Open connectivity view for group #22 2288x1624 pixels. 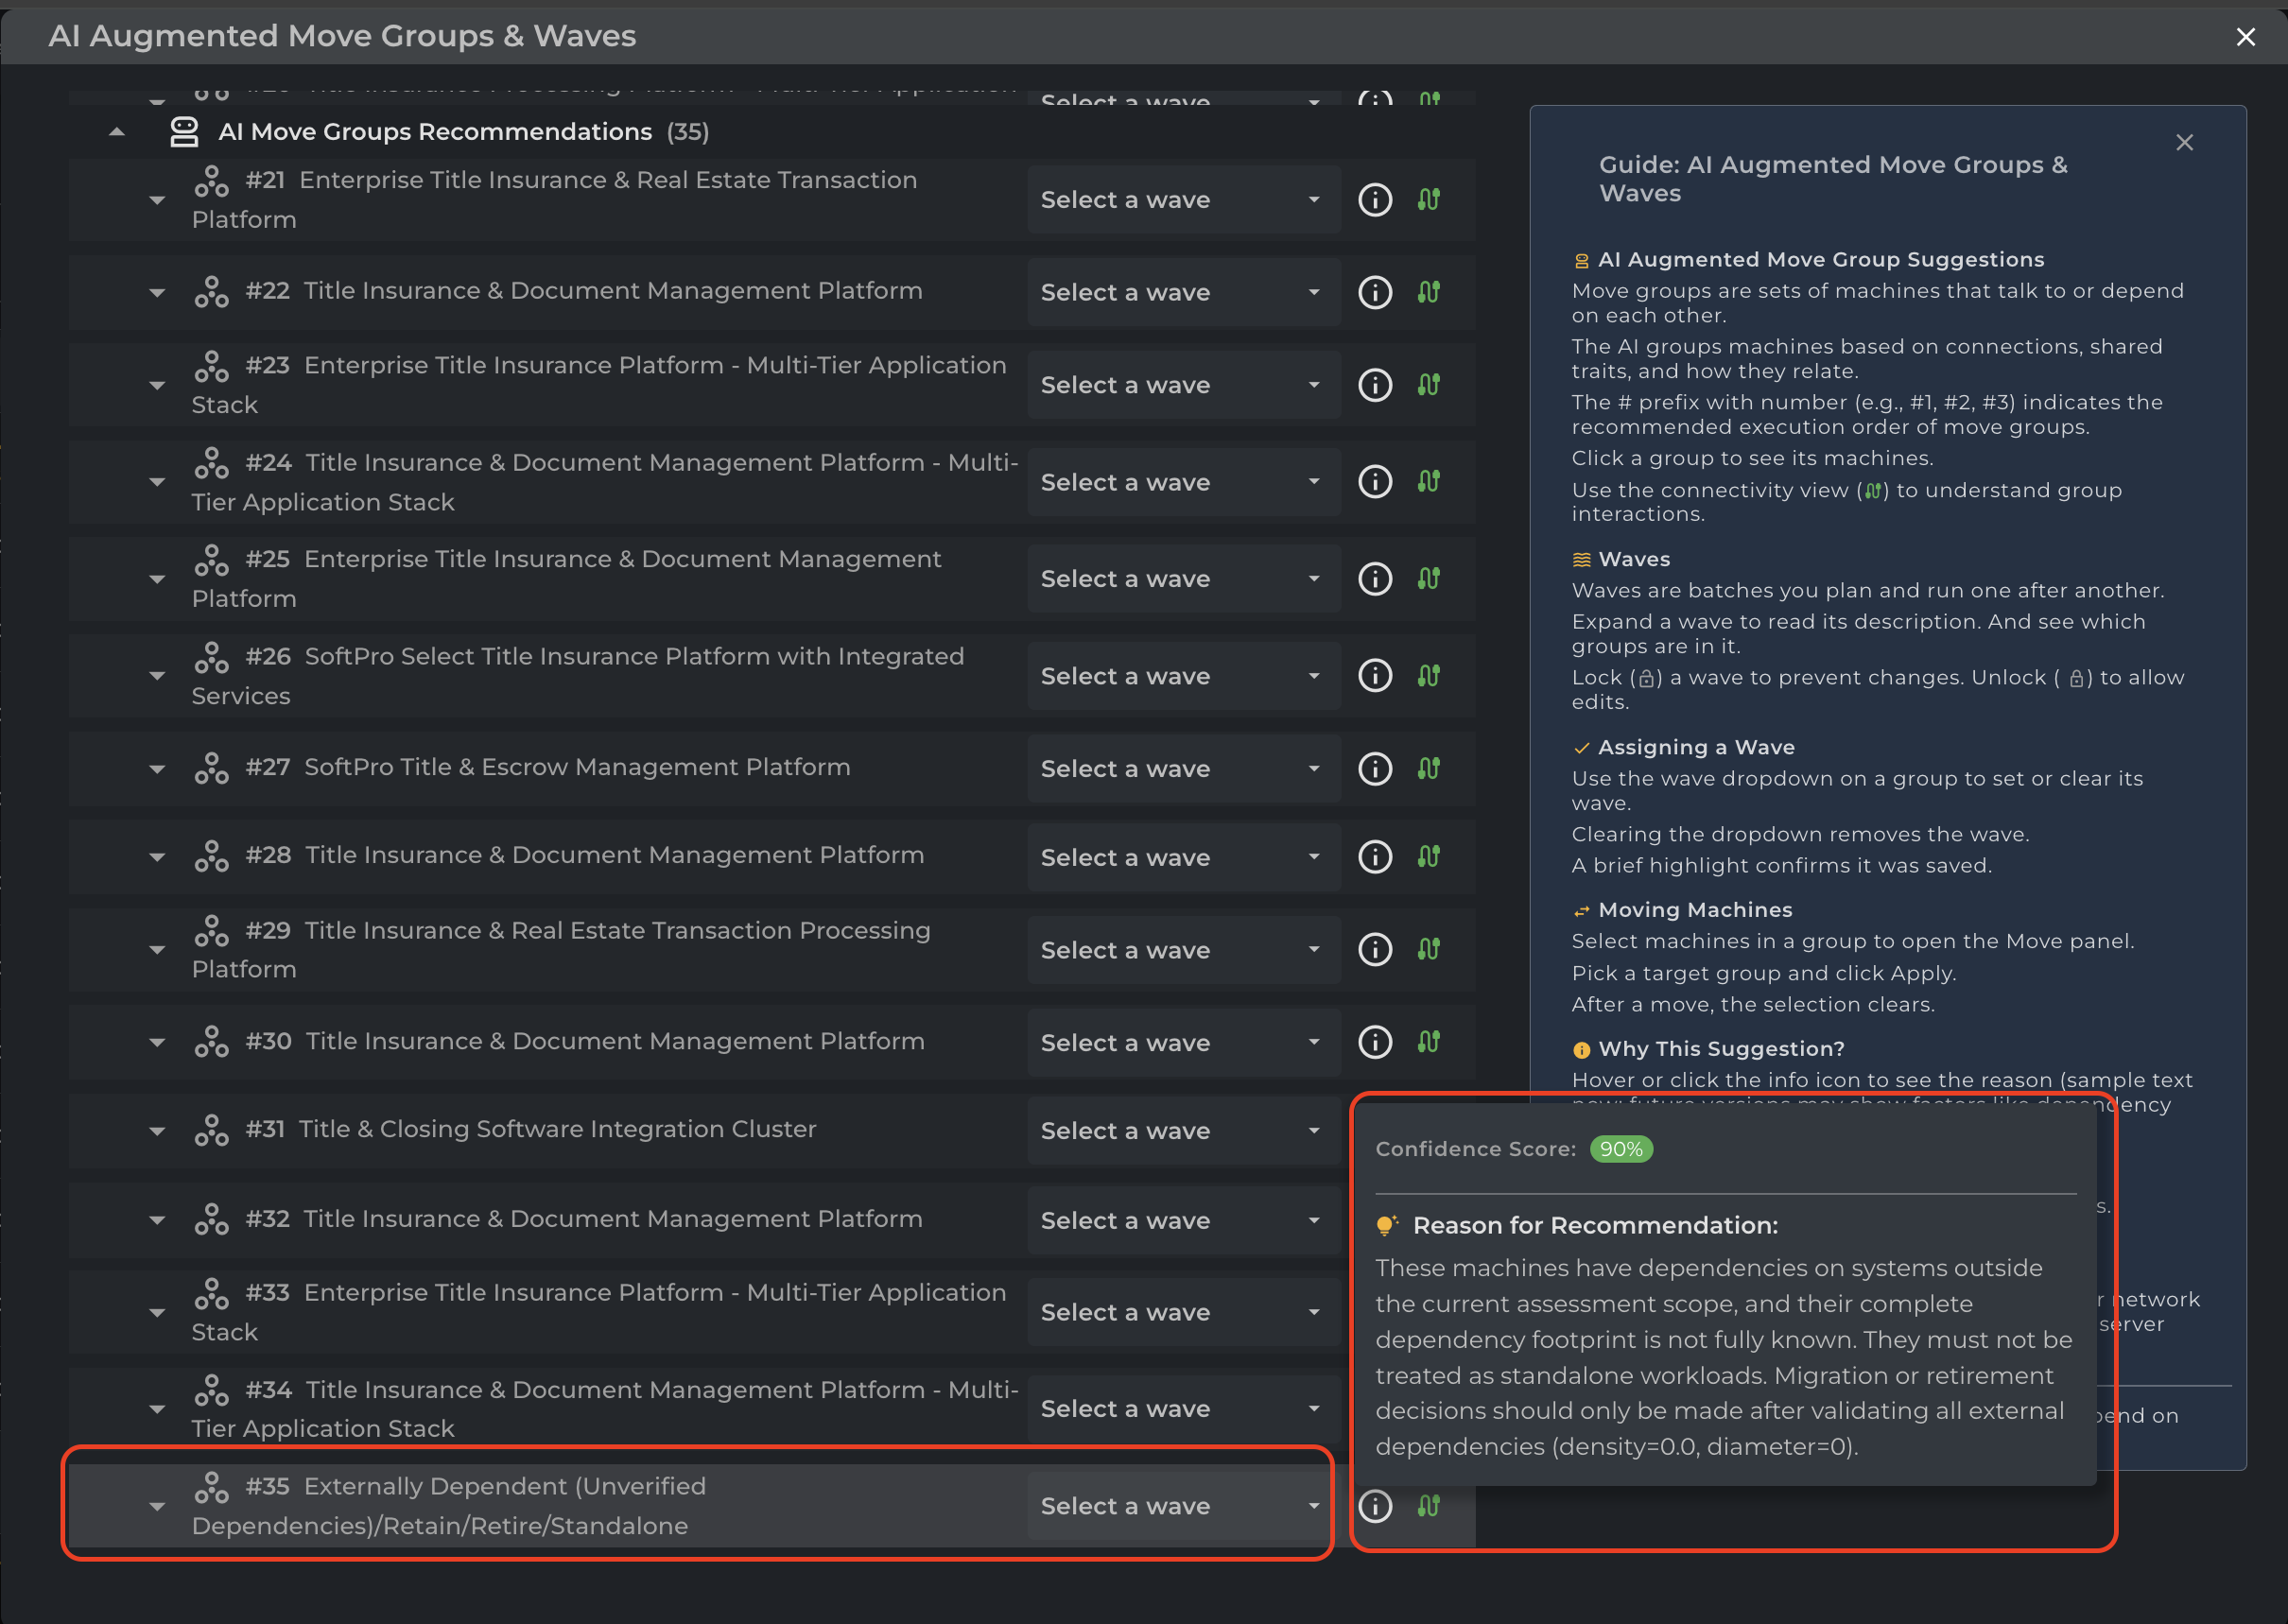[x=1428, y=292]
